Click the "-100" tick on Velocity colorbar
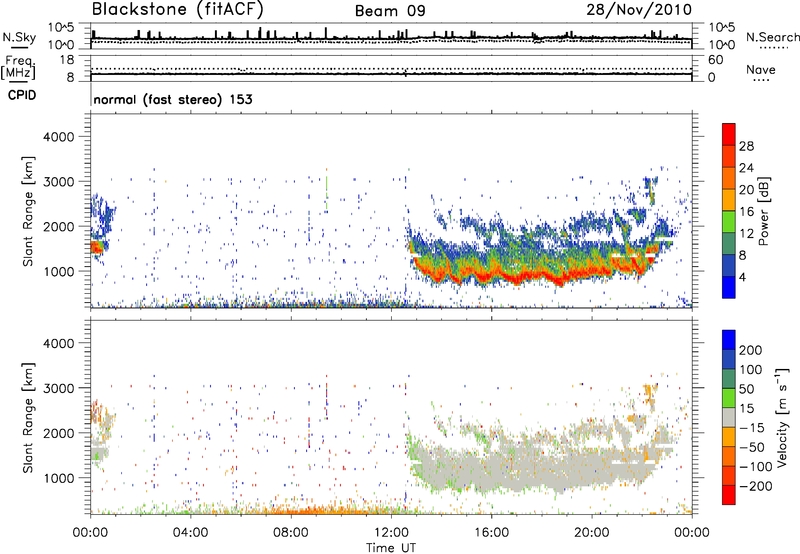 point(755,467)
